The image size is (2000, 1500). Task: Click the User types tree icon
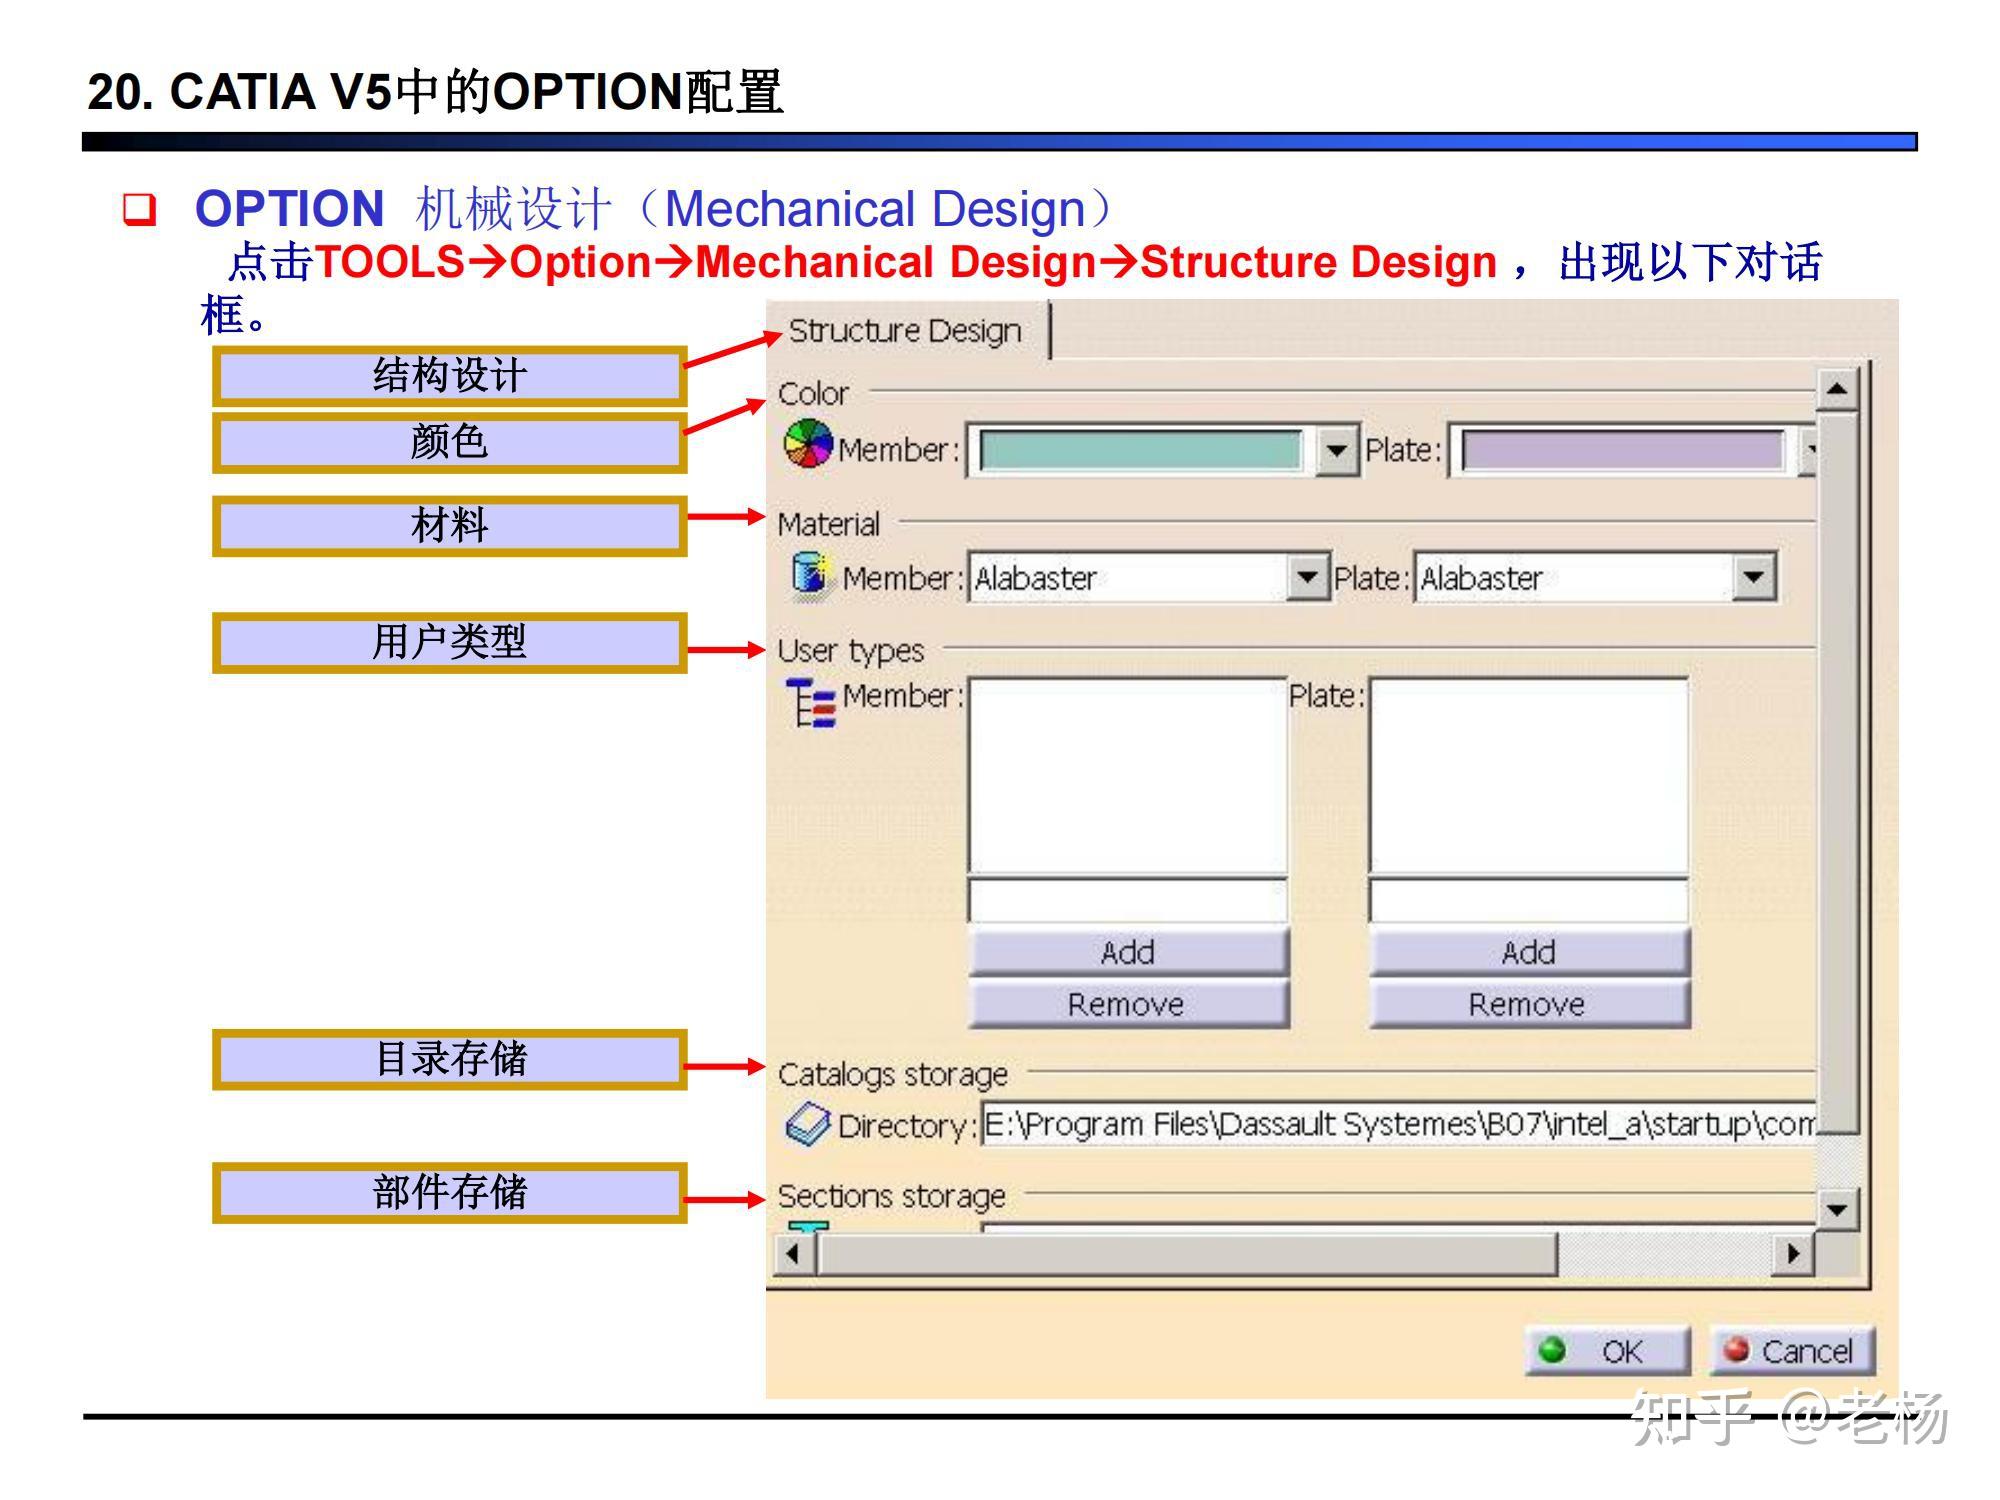coord(810,702)
